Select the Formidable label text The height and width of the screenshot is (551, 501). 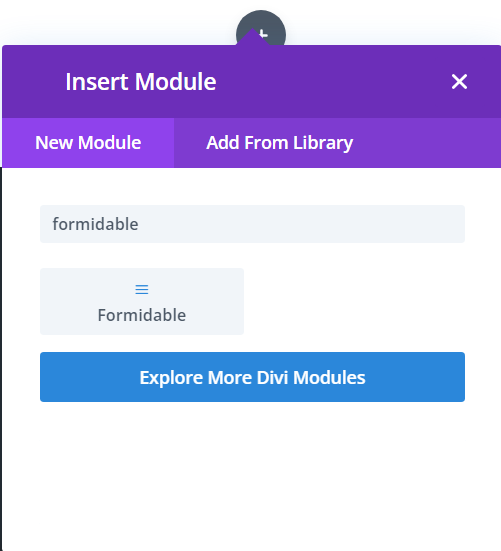tap(142, 315)
